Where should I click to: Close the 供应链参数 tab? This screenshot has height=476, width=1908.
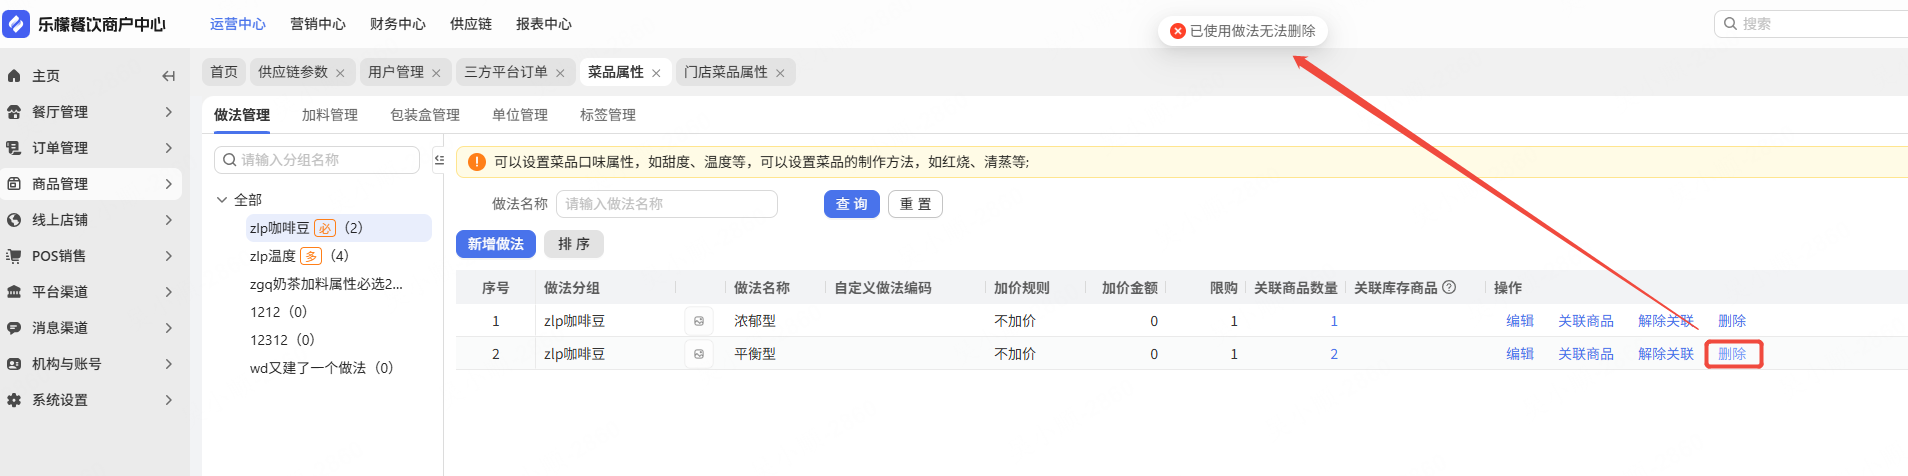340,73
